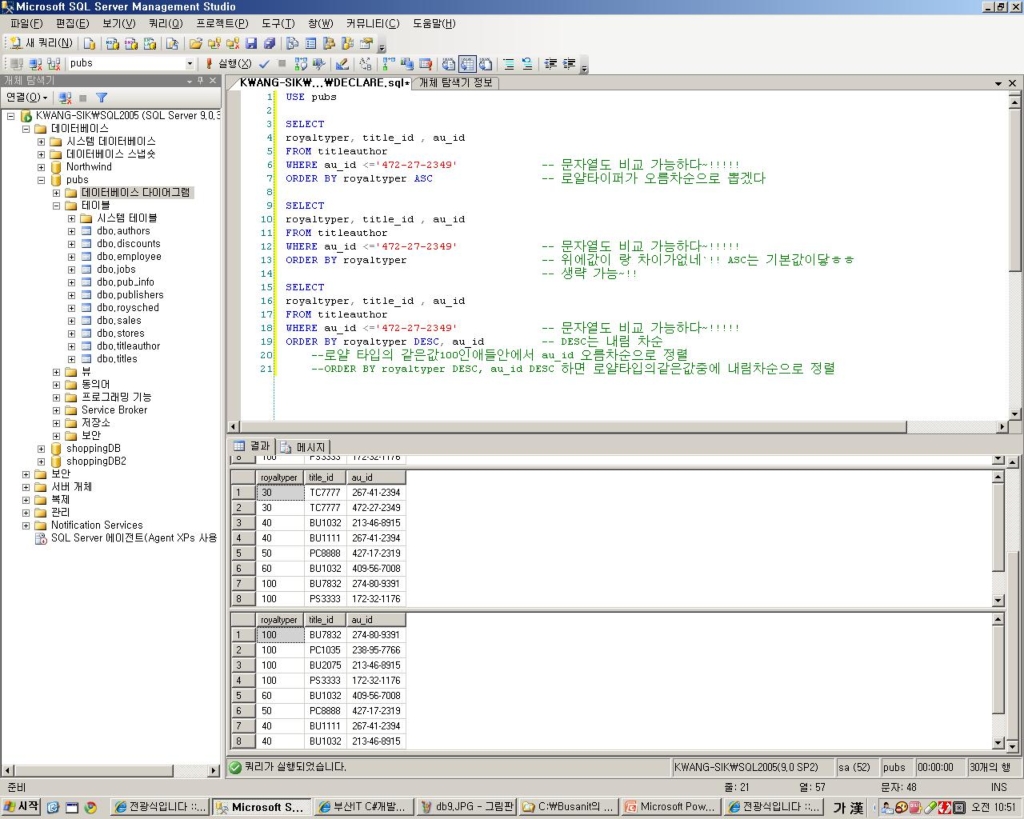Viewport: 1024px width, 819px height.
Task: Toggle Include Client Statistics
Action: (407, 63)
